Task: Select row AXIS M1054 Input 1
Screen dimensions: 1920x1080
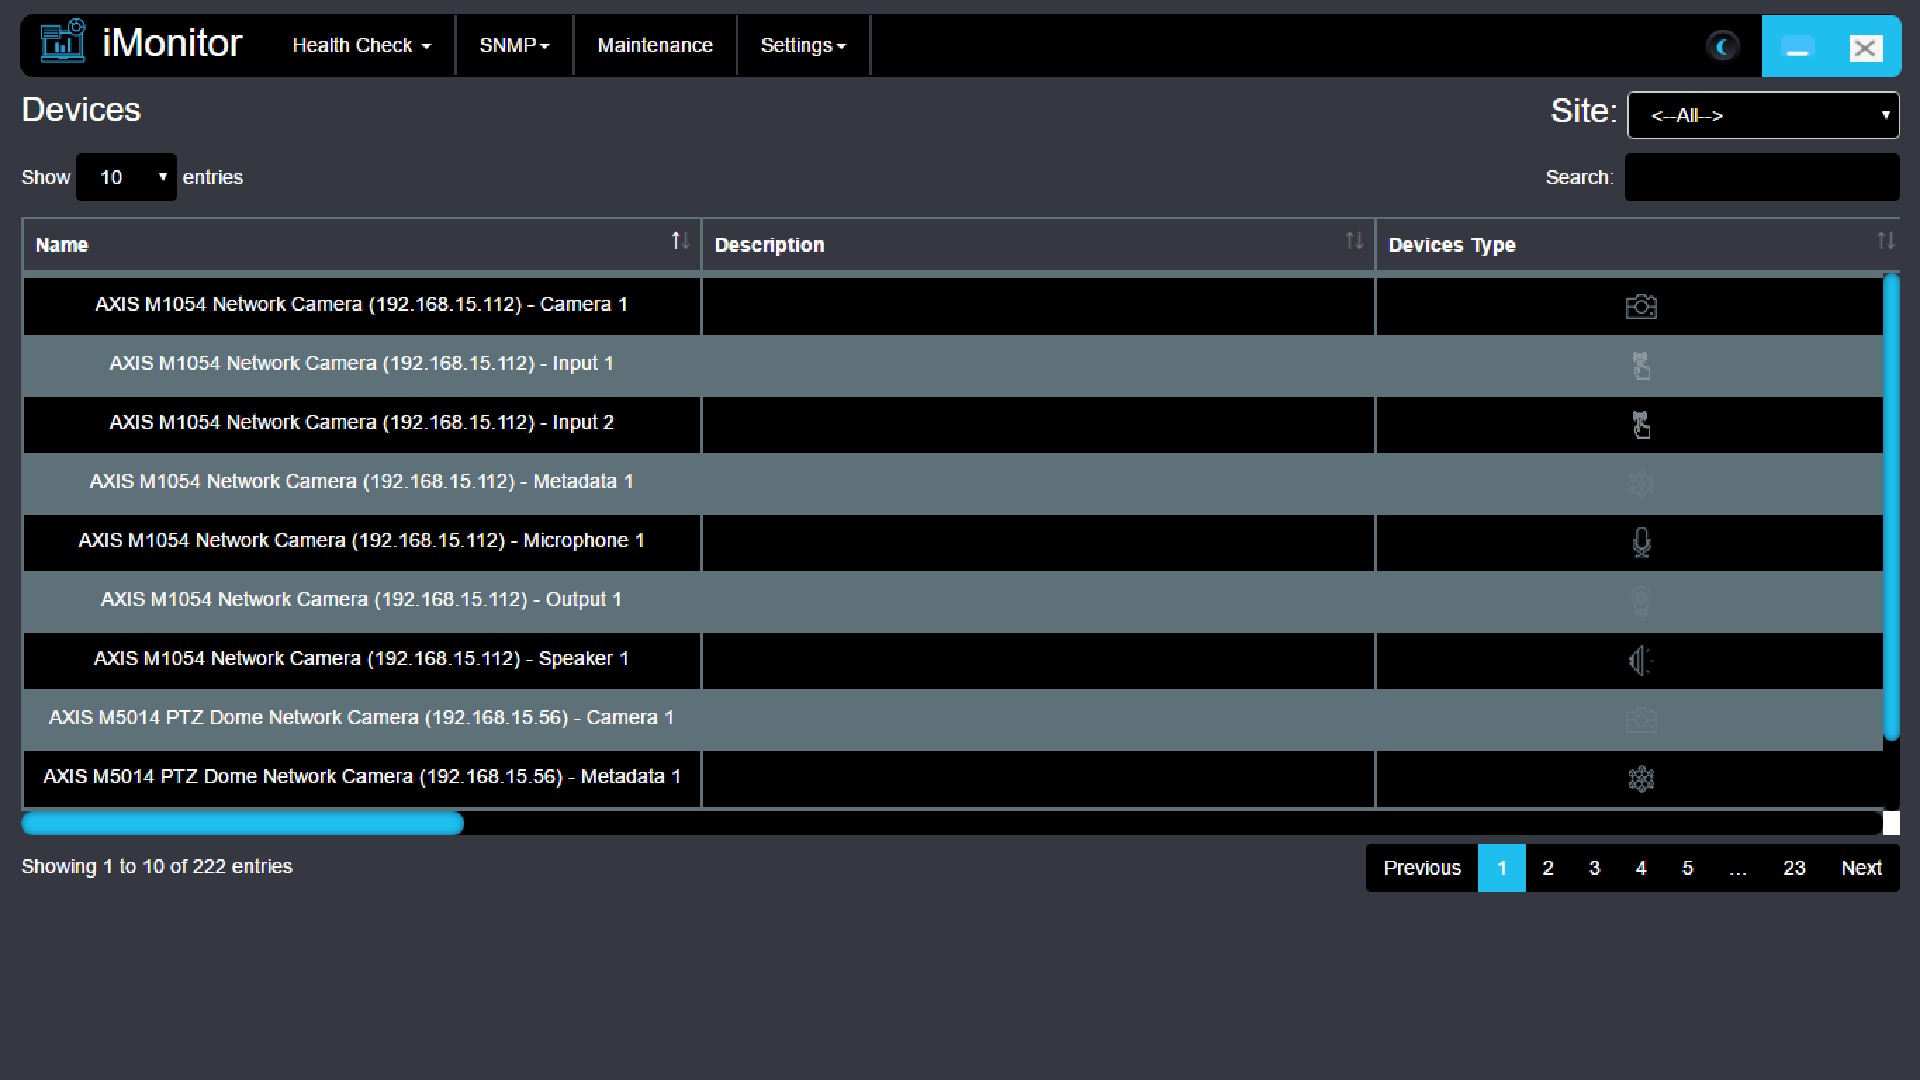Action: pos(952,365)
